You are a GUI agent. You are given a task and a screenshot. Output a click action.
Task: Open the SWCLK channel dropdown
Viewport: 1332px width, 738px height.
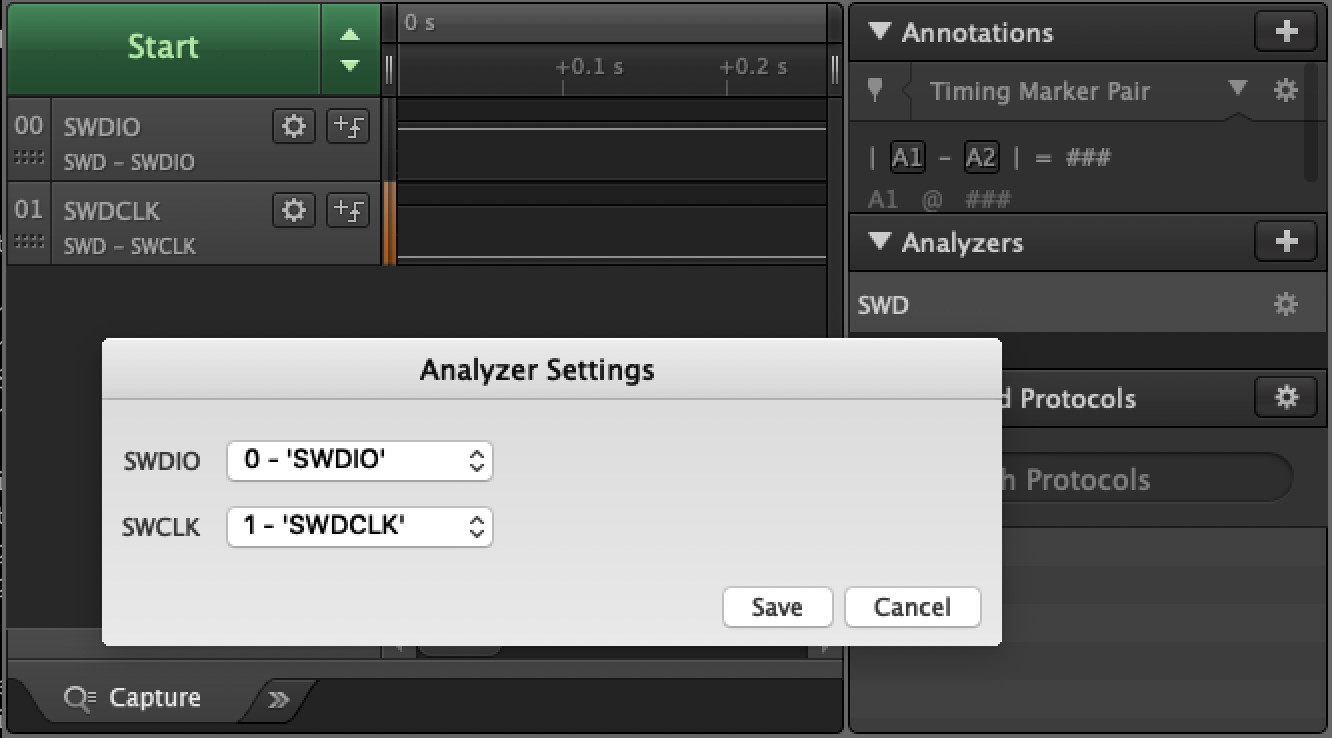[360, 526]
